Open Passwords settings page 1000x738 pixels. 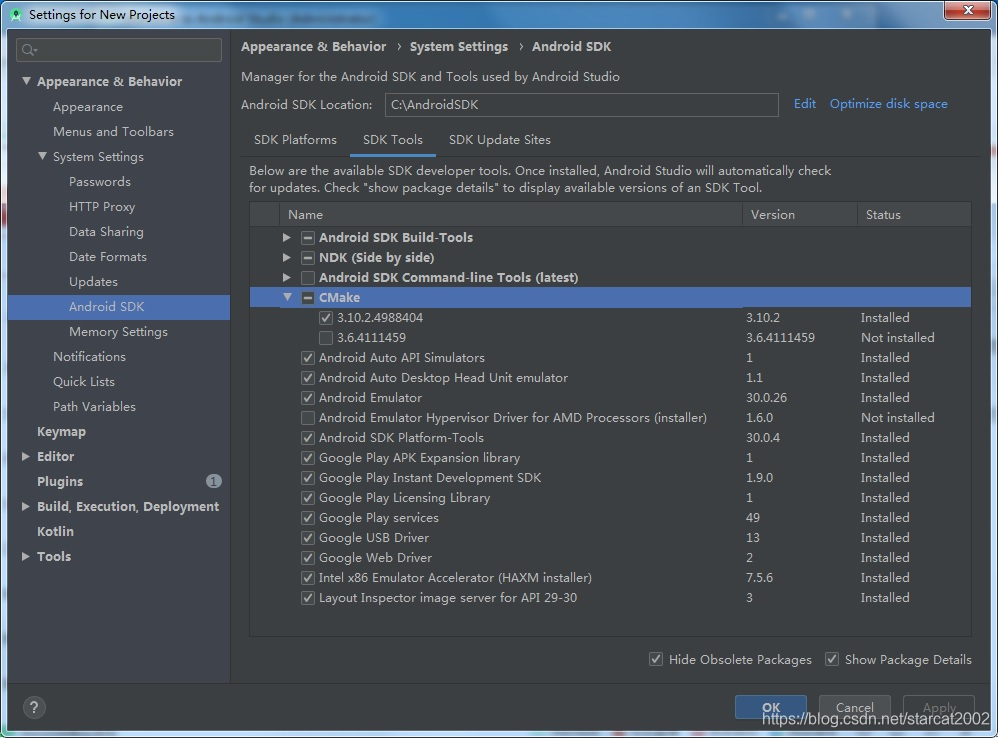pos(99,182)
